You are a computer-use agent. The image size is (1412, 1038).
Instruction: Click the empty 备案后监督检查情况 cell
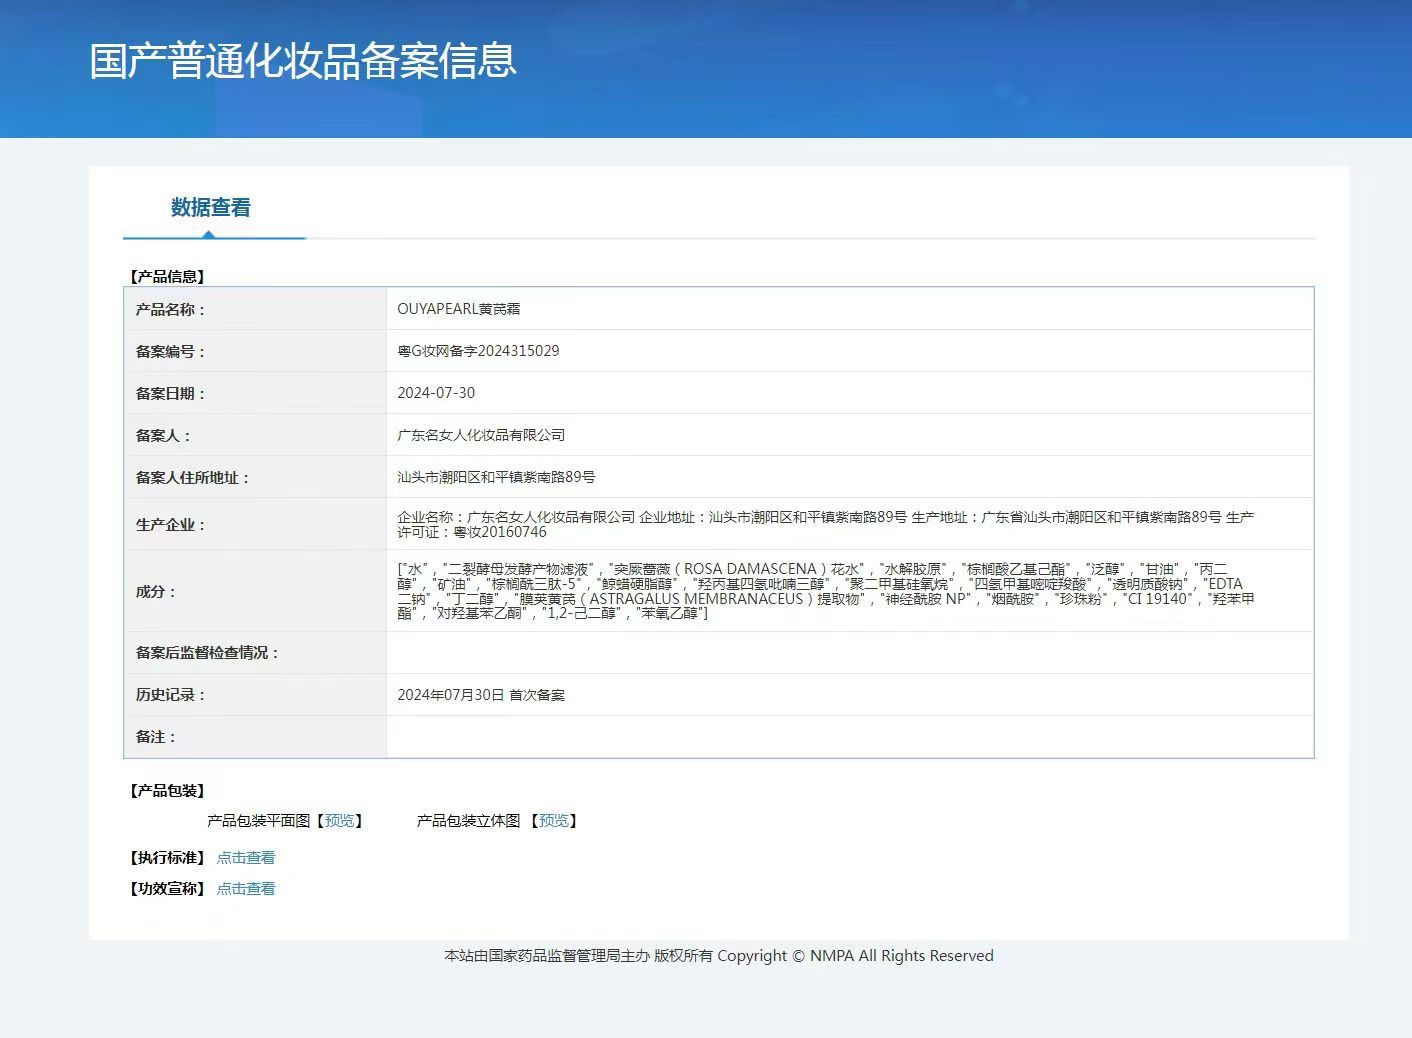click(849, 653)
